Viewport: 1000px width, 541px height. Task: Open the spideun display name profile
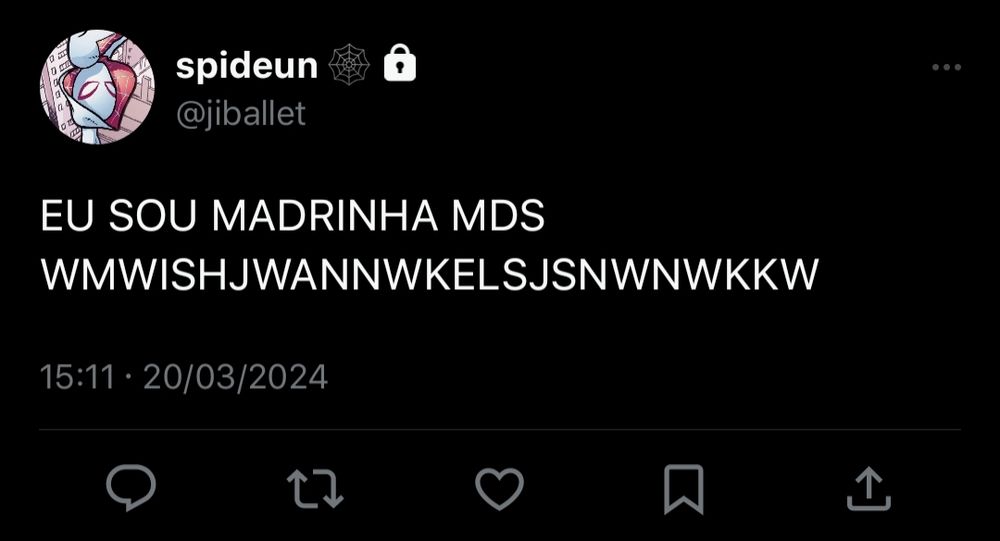pyautogui.click(x=246, y=65)
